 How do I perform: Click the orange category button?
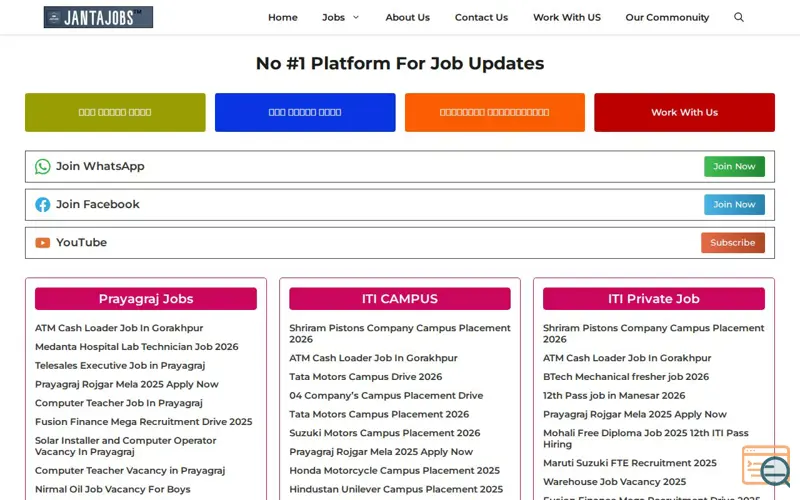(495, 112)
